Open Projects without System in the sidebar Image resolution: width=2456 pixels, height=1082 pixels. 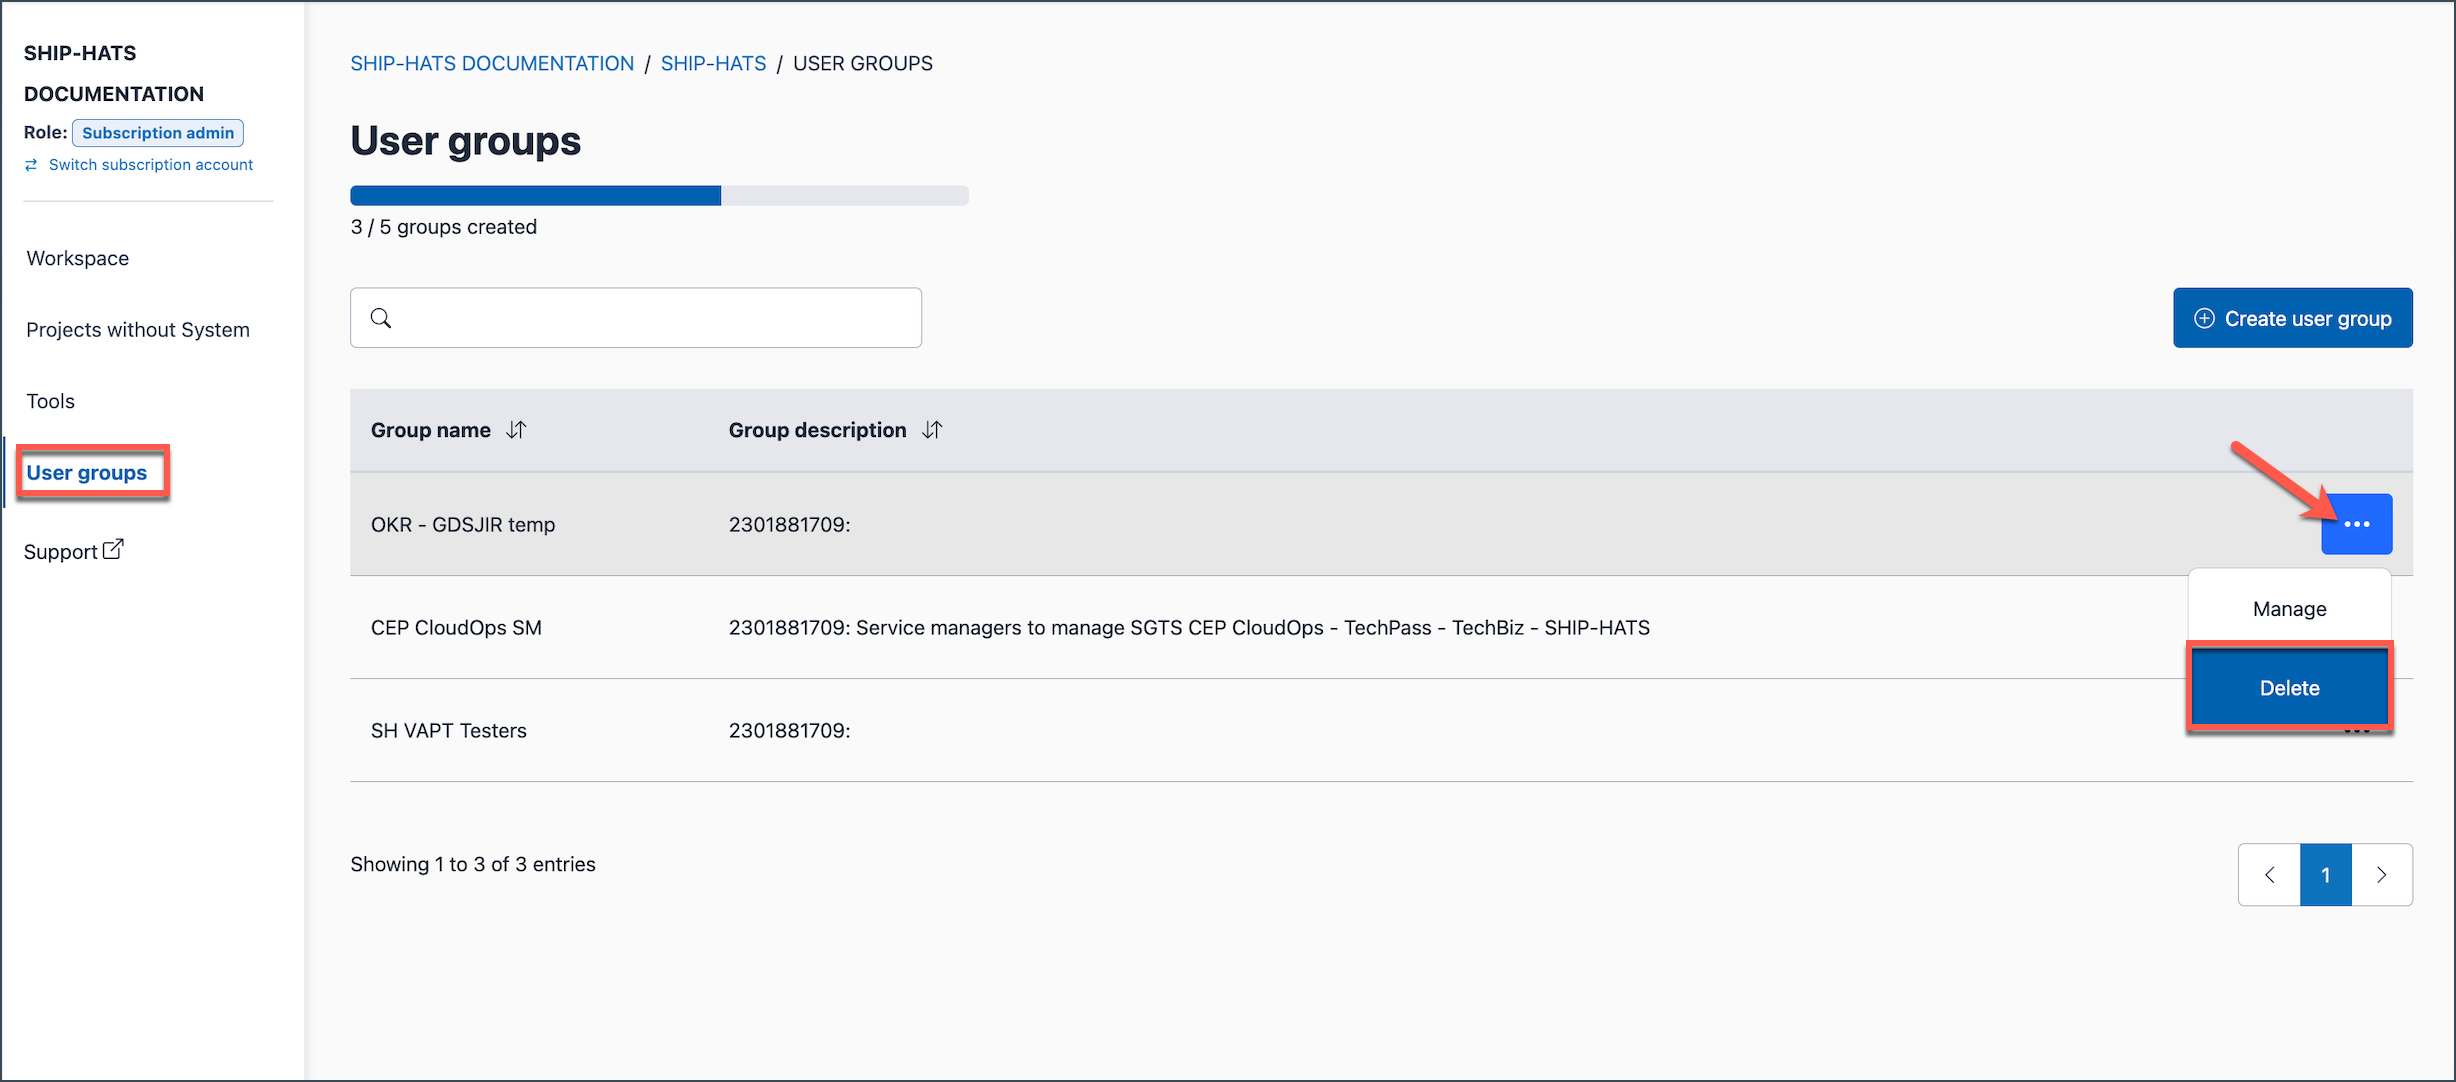pos(138,330)
